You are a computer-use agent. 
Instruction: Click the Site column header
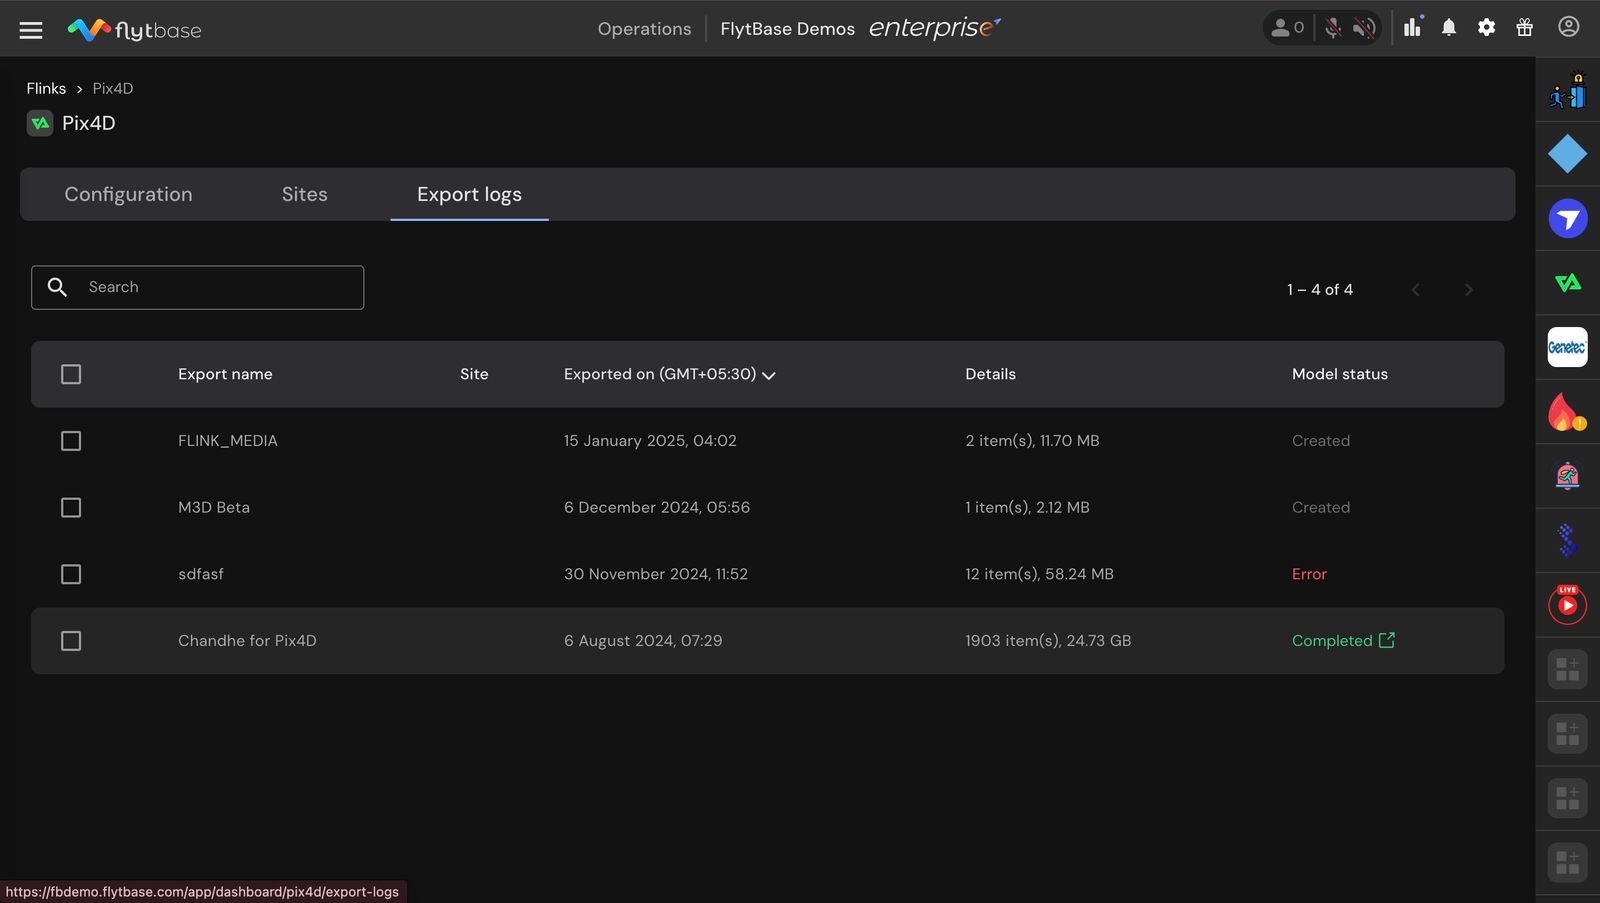[474, 374]
